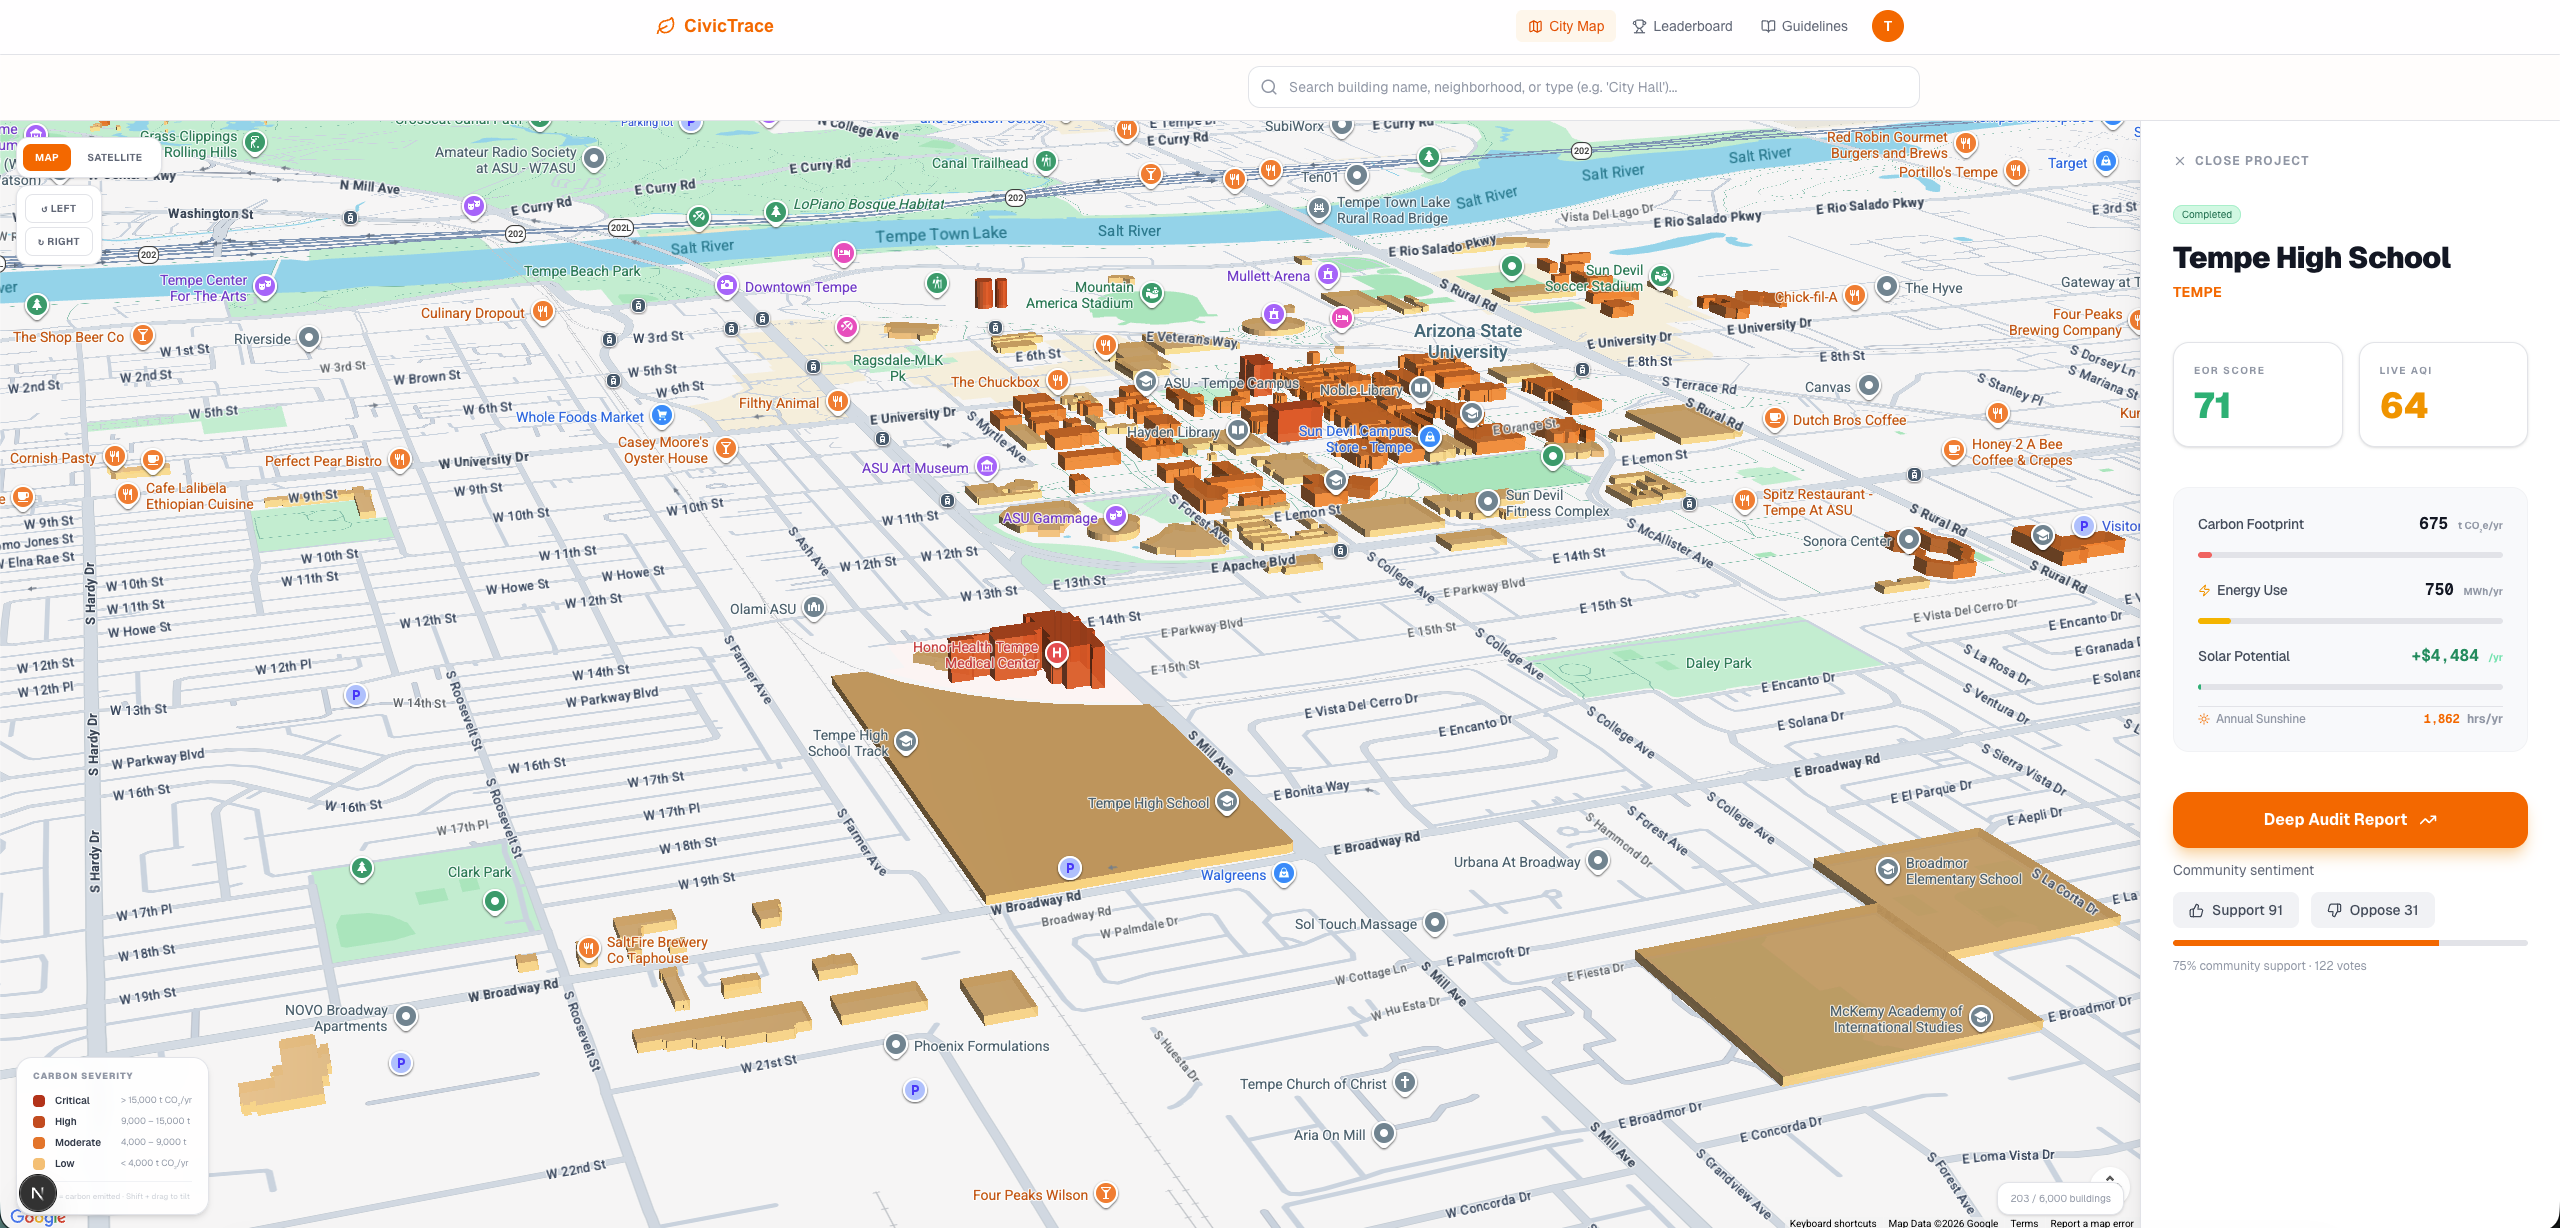Expand the map camera controls chevron
The width and height of the screenshot is (2560, 1228).
(2110, 1179)
